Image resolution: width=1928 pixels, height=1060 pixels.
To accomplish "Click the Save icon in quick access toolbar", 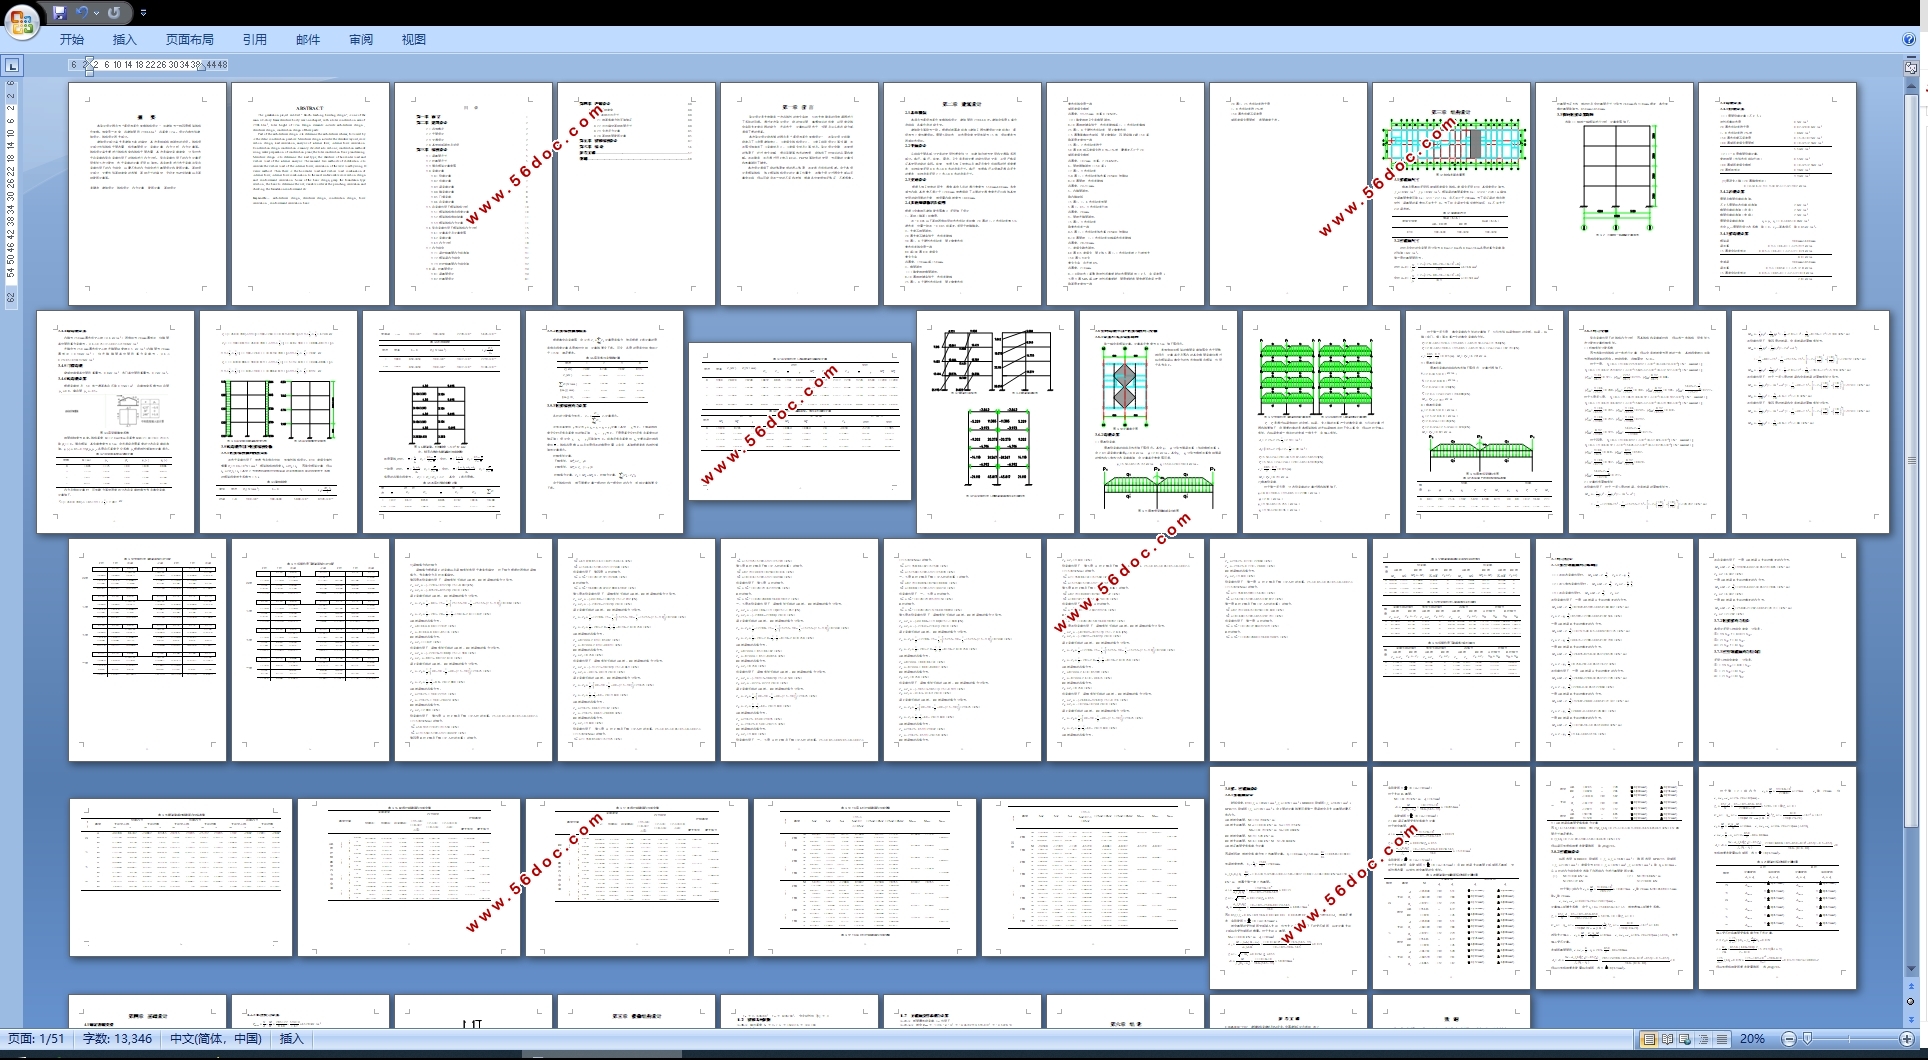I will [60, 13].
